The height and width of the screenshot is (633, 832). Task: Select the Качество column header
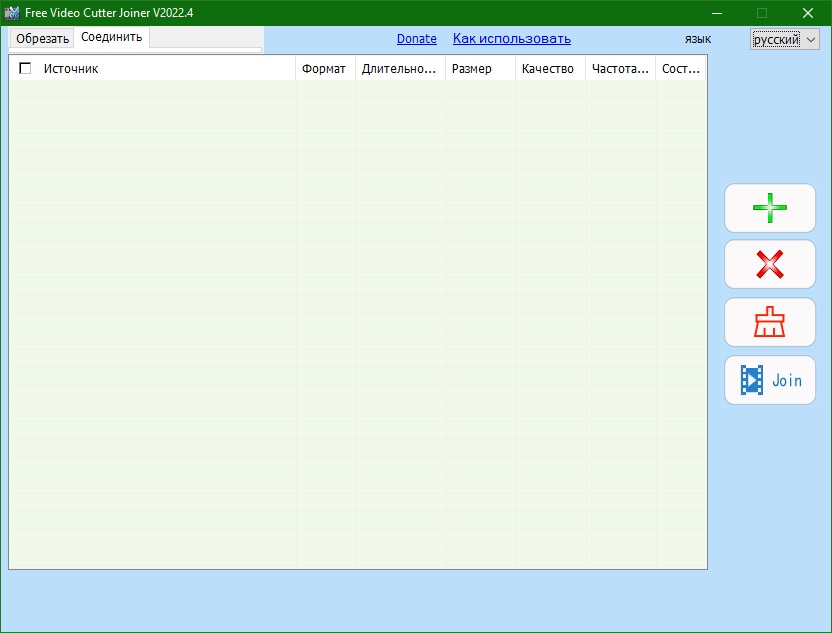[x=549, y=69]
